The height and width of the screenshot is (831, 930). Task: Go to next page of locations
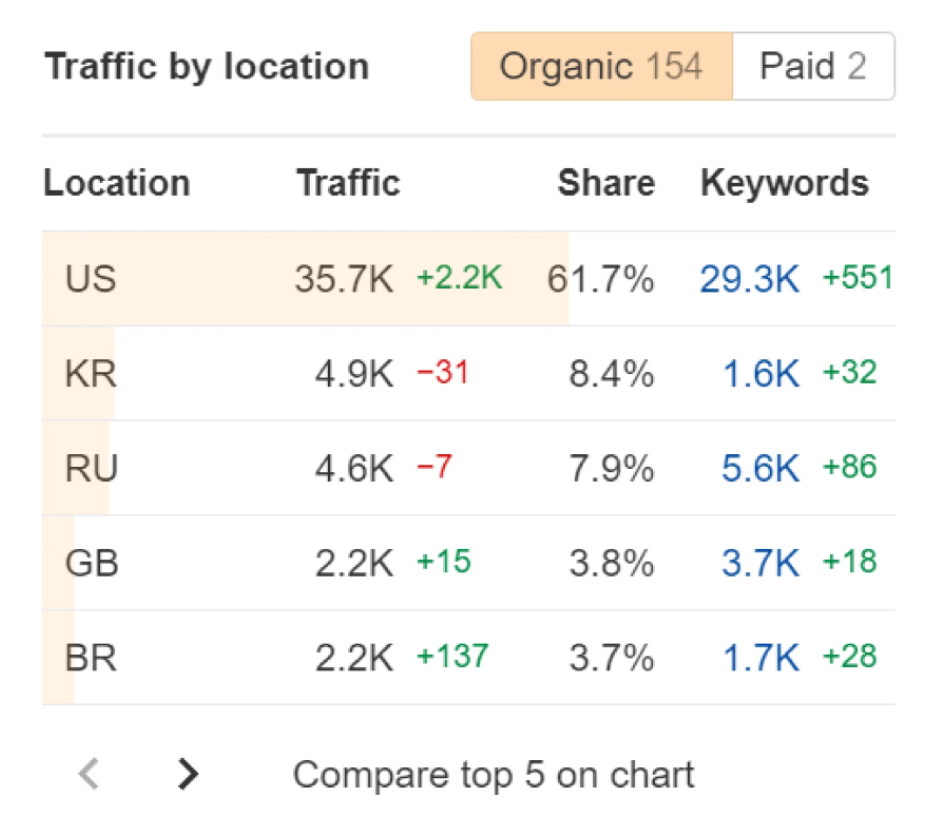187,773
